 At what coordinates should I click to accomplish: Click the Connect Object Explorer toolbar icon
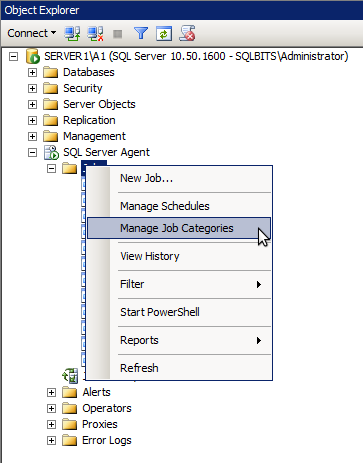(x=72, y=34)
